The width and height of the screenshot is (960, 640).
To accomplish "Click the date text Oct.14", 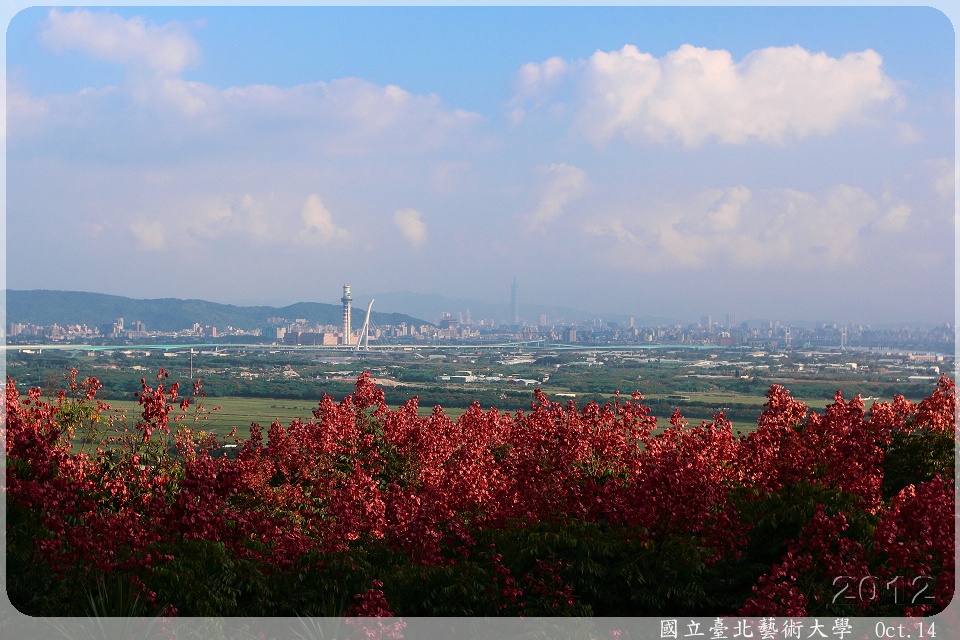I will [906, 630].
